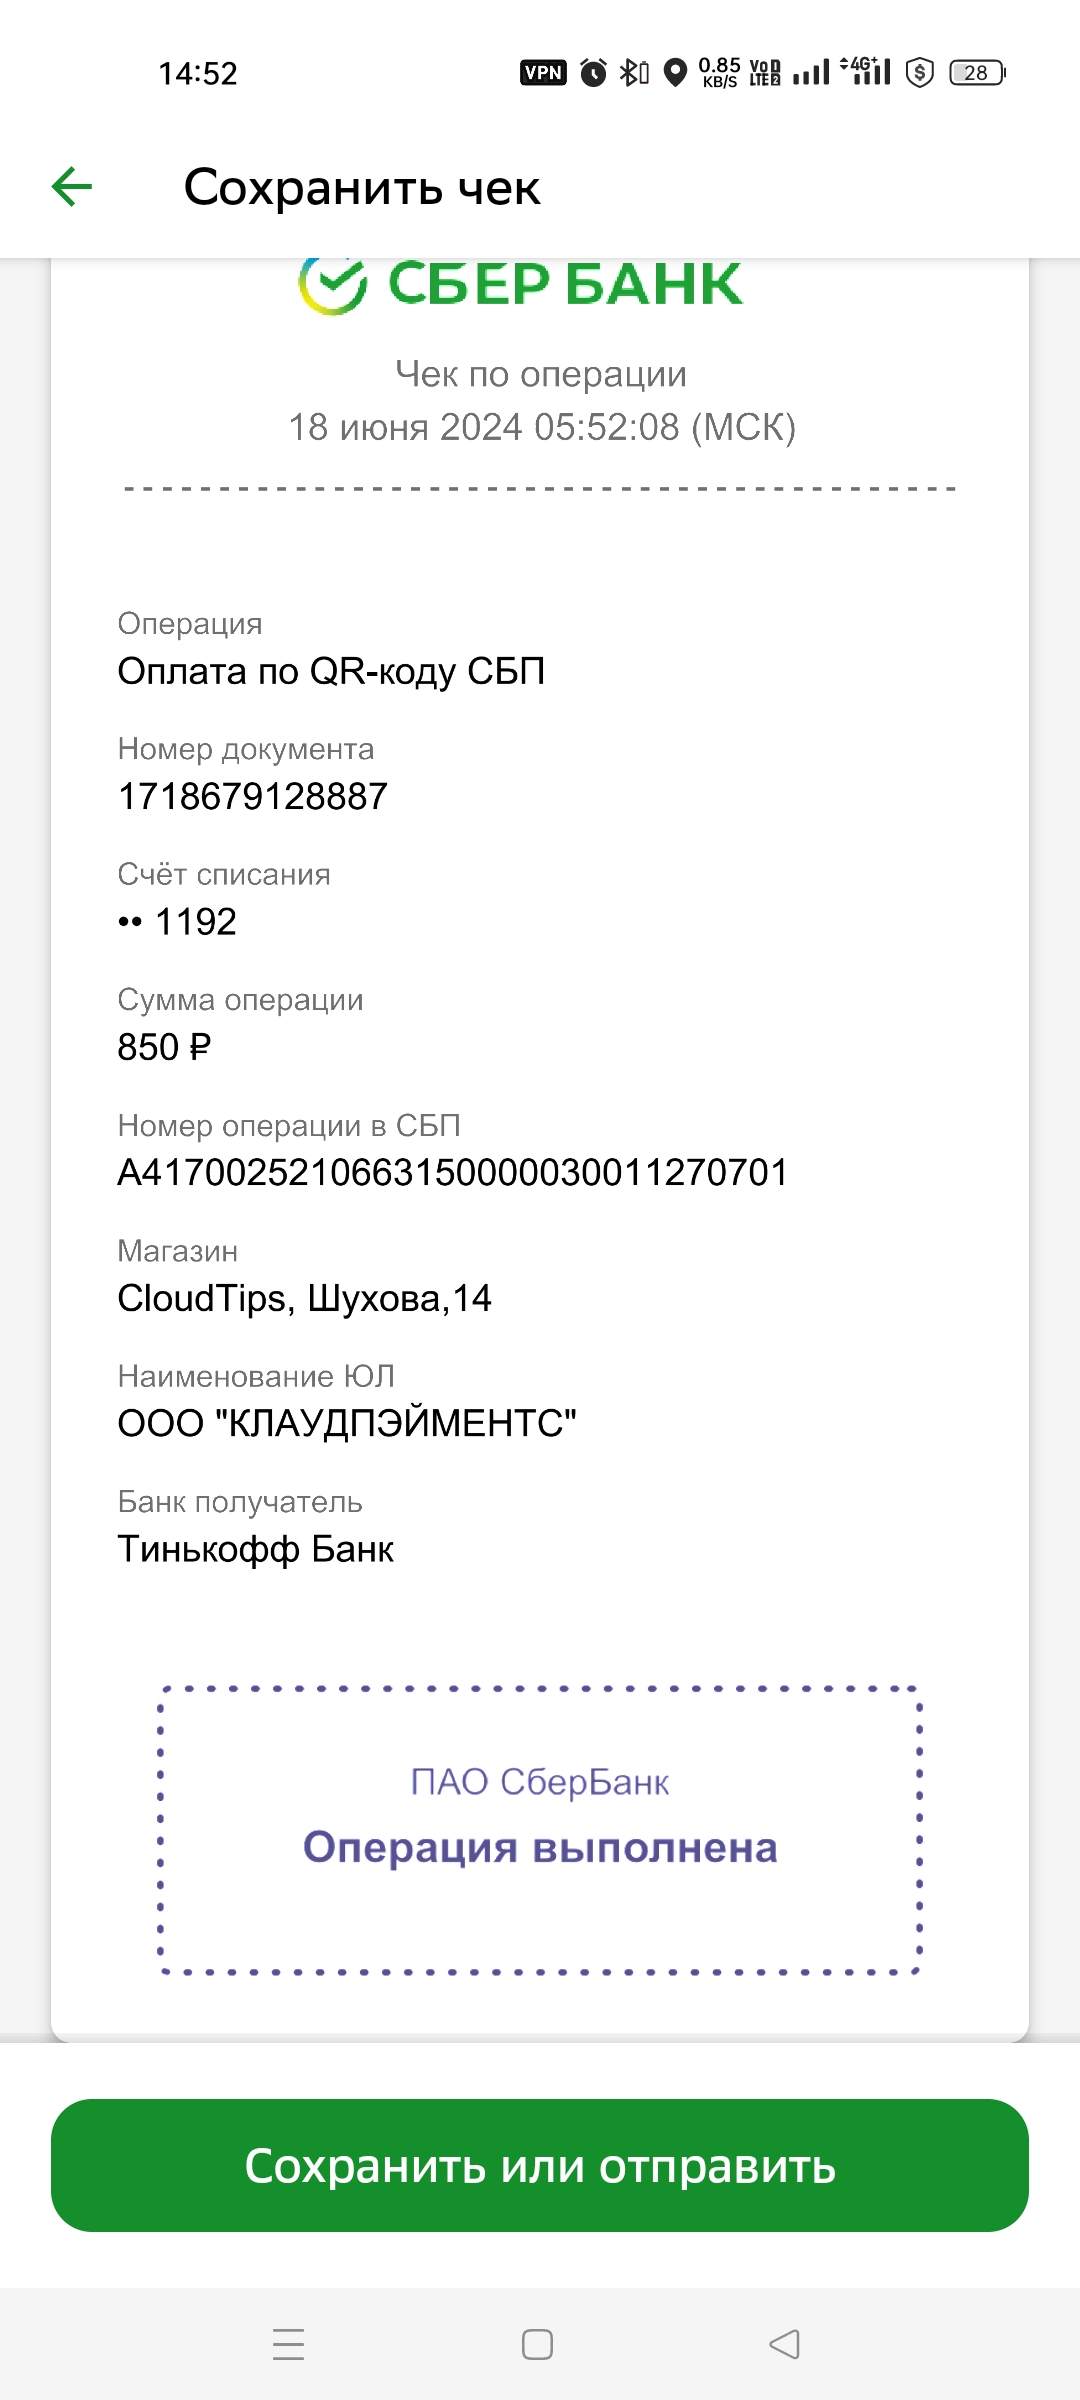Tap the alarm clock status icon

click(593, 73)
